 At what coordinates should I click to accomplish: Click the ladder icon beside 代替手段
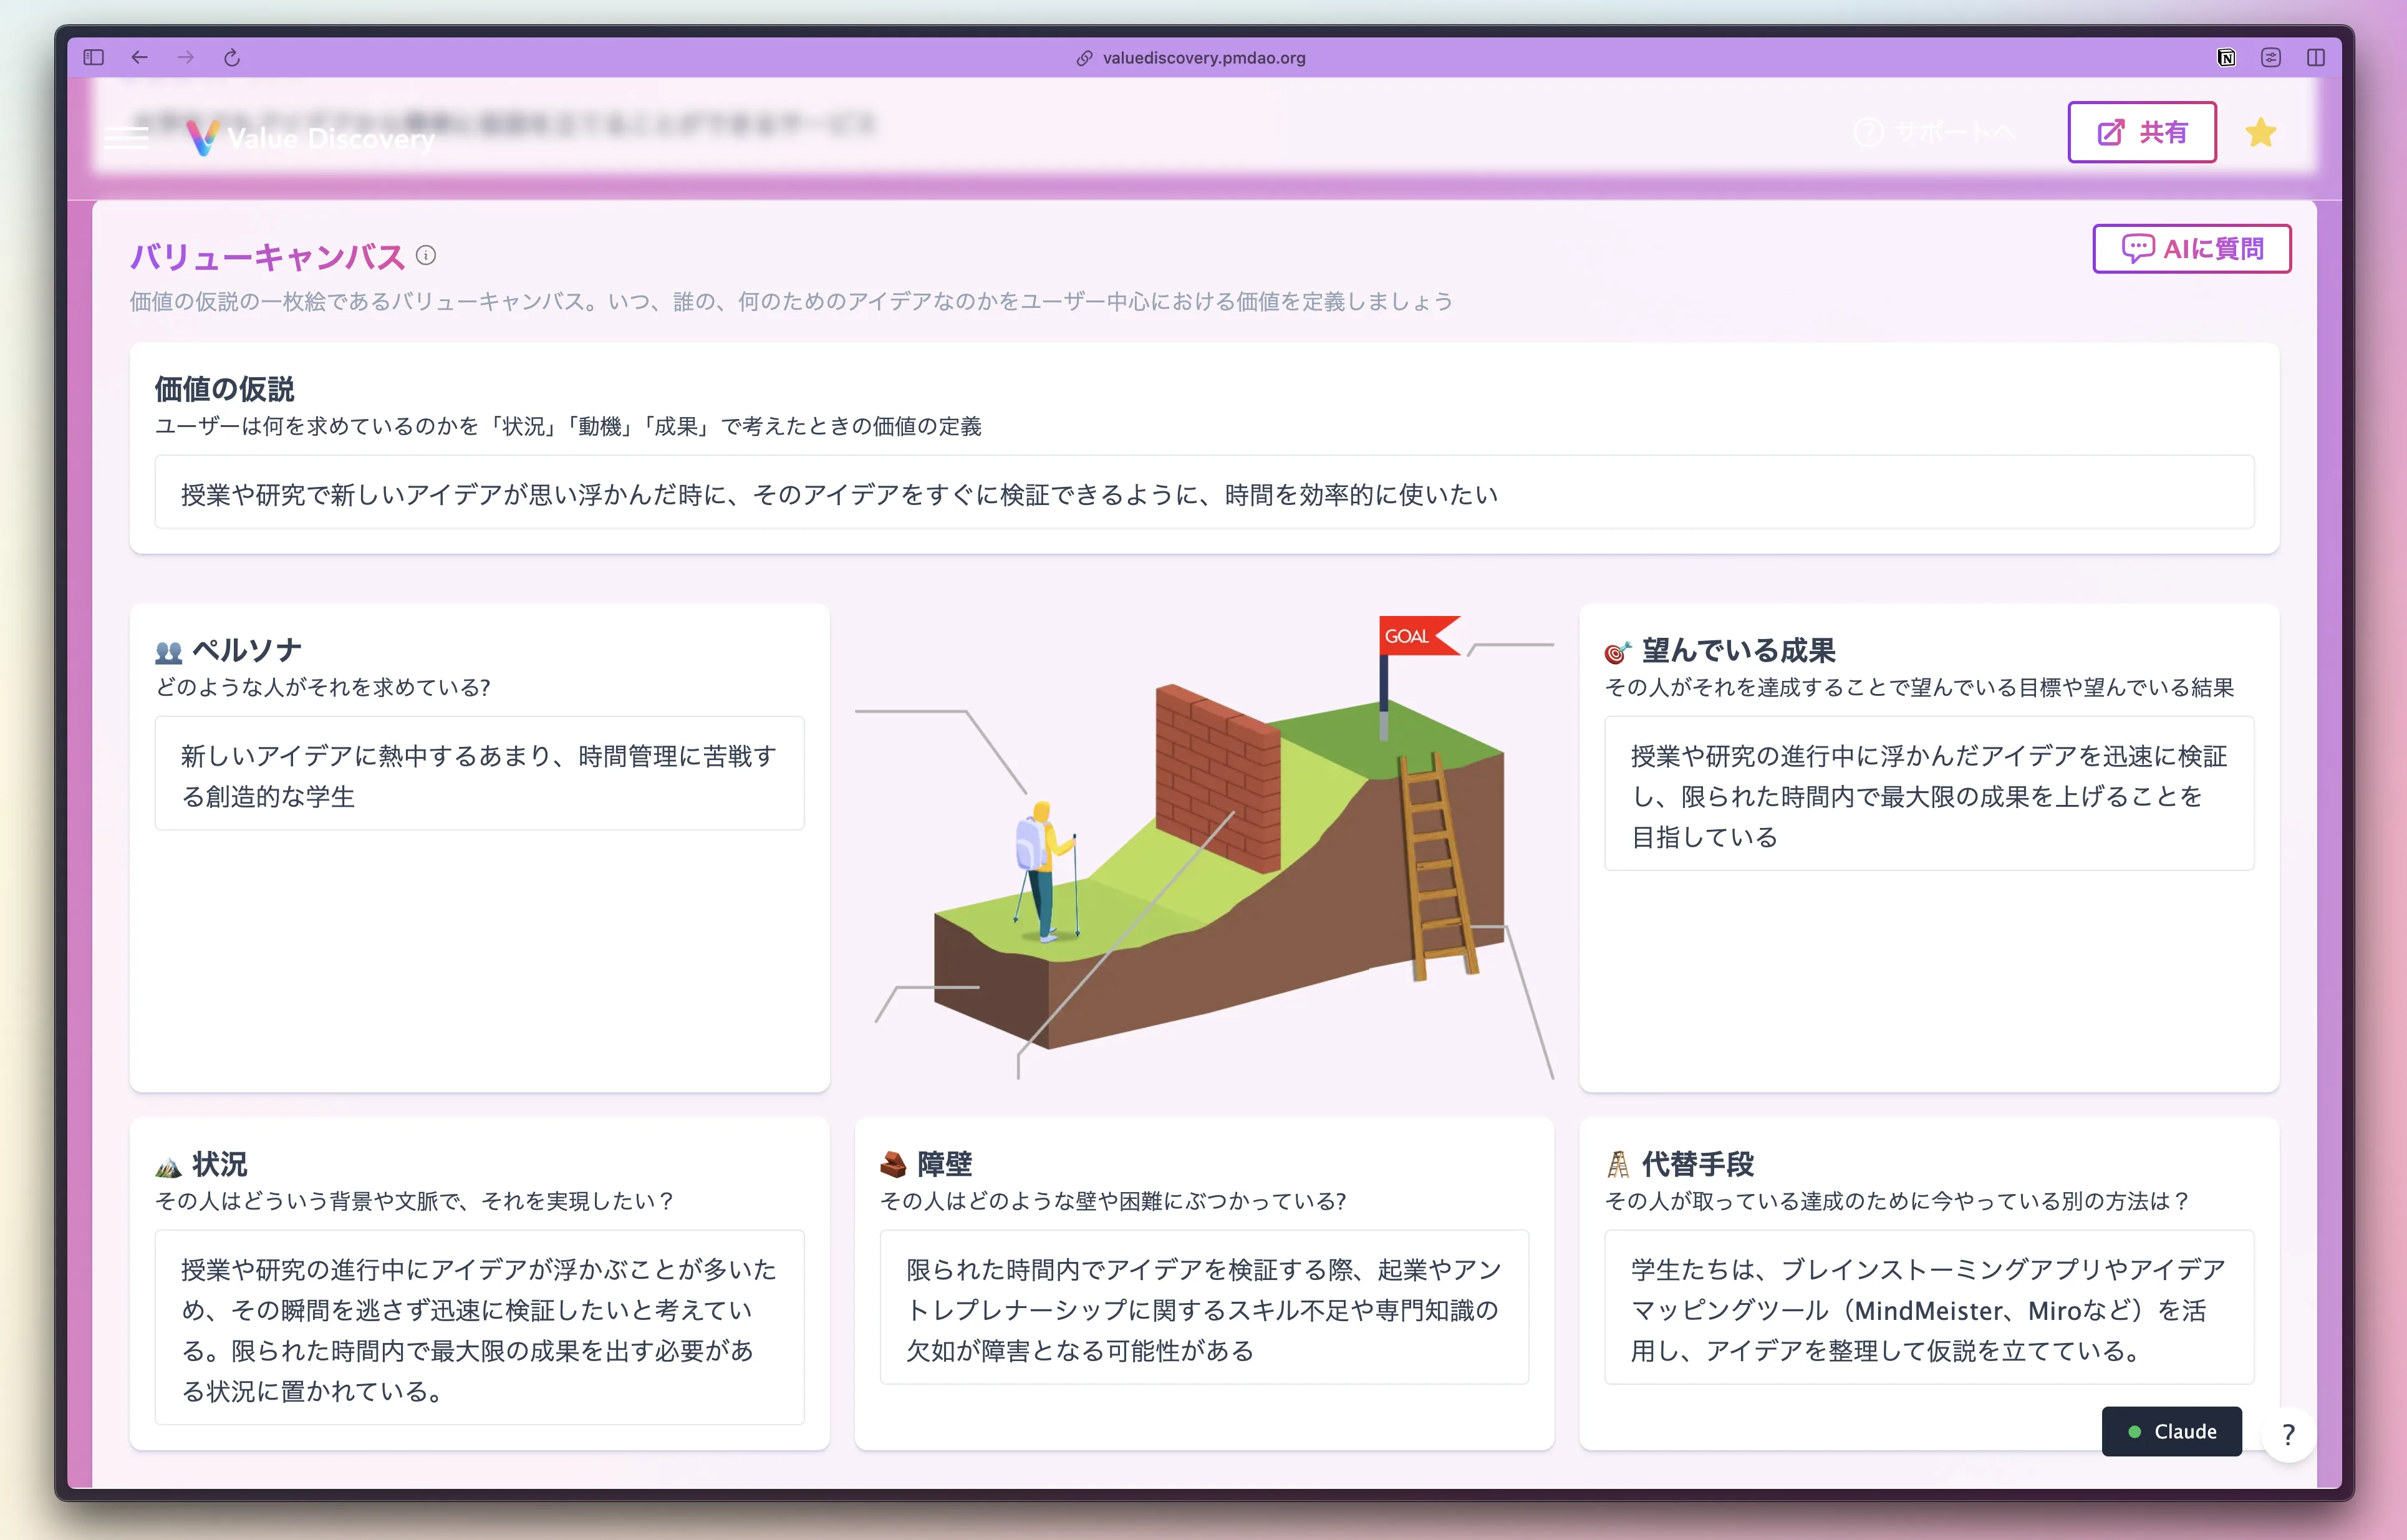(x=1618, y=1165)
